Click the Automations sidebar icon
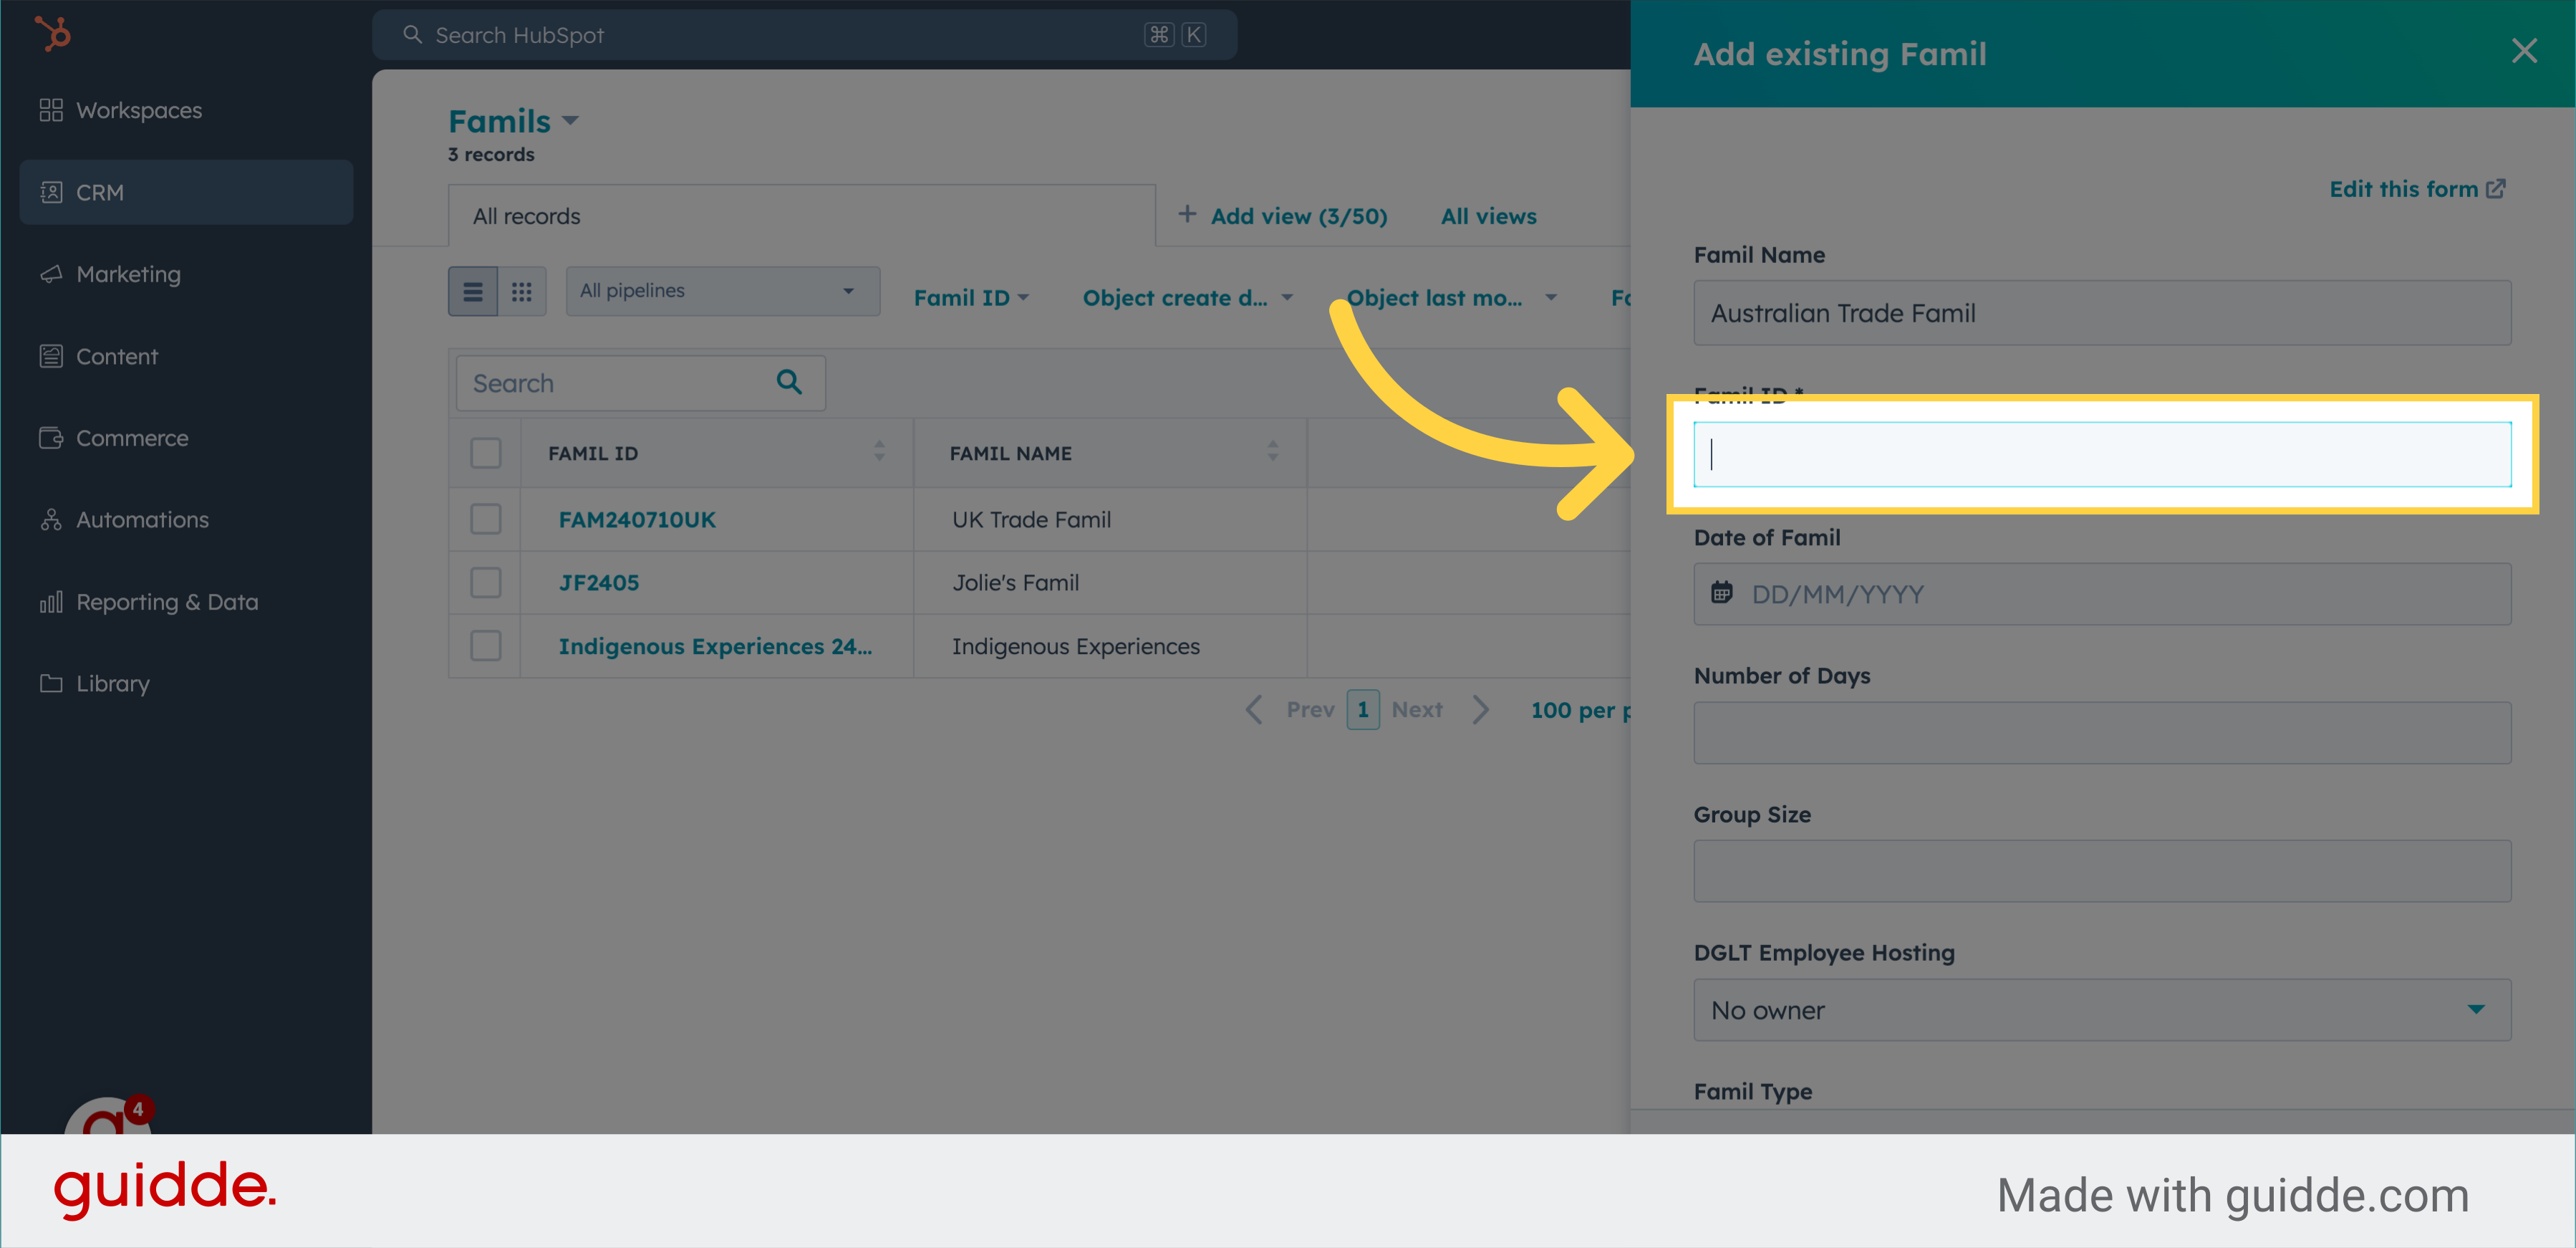This screenshot has width=2576, height=1248. 51,520
